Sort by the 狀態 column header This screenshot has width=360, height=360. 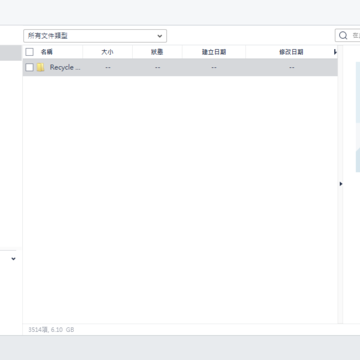tap(157, 52)
